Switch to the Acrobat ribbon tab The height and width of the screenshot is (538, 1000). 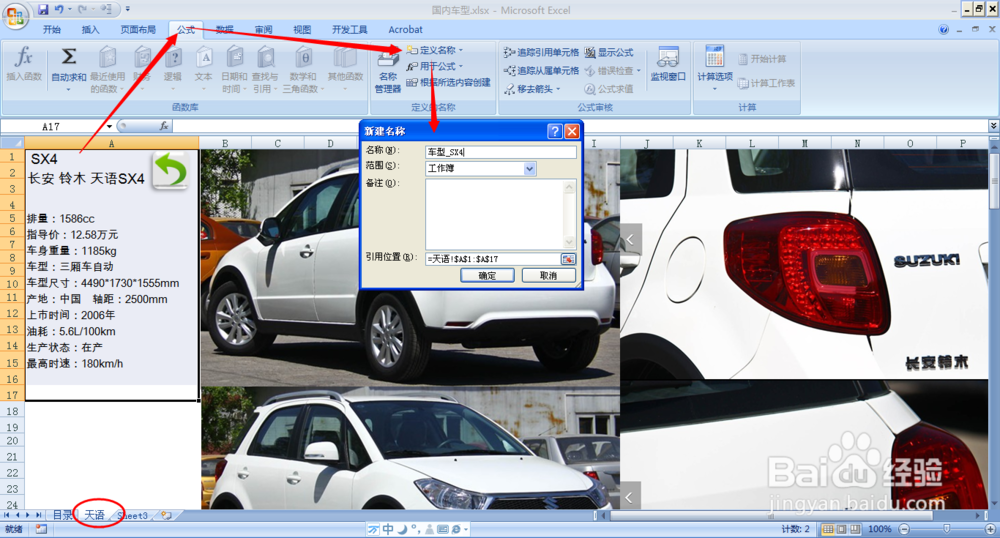point(406,29)
